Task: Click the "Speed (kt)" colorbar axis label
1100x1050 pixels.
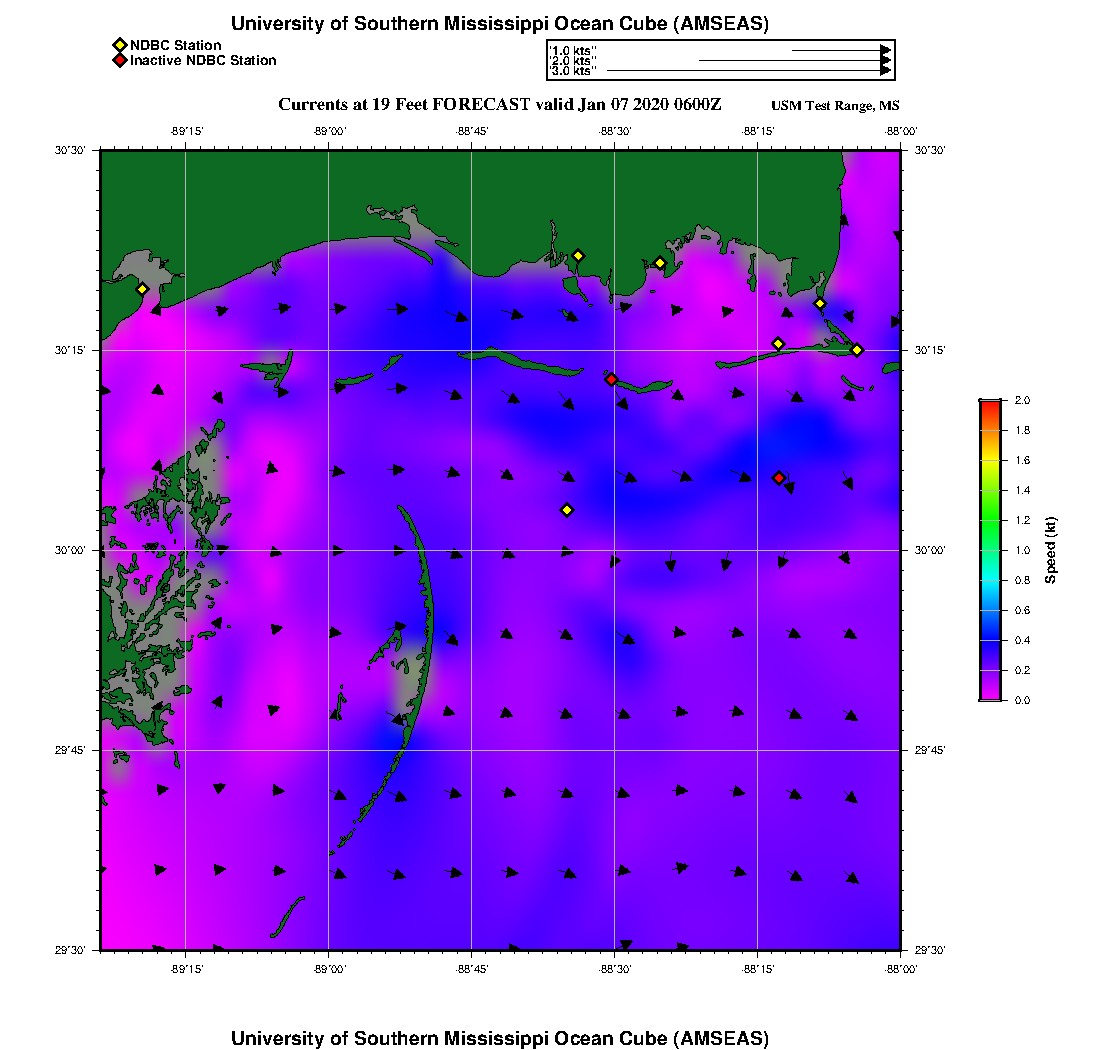Action: click(1051, 550)
